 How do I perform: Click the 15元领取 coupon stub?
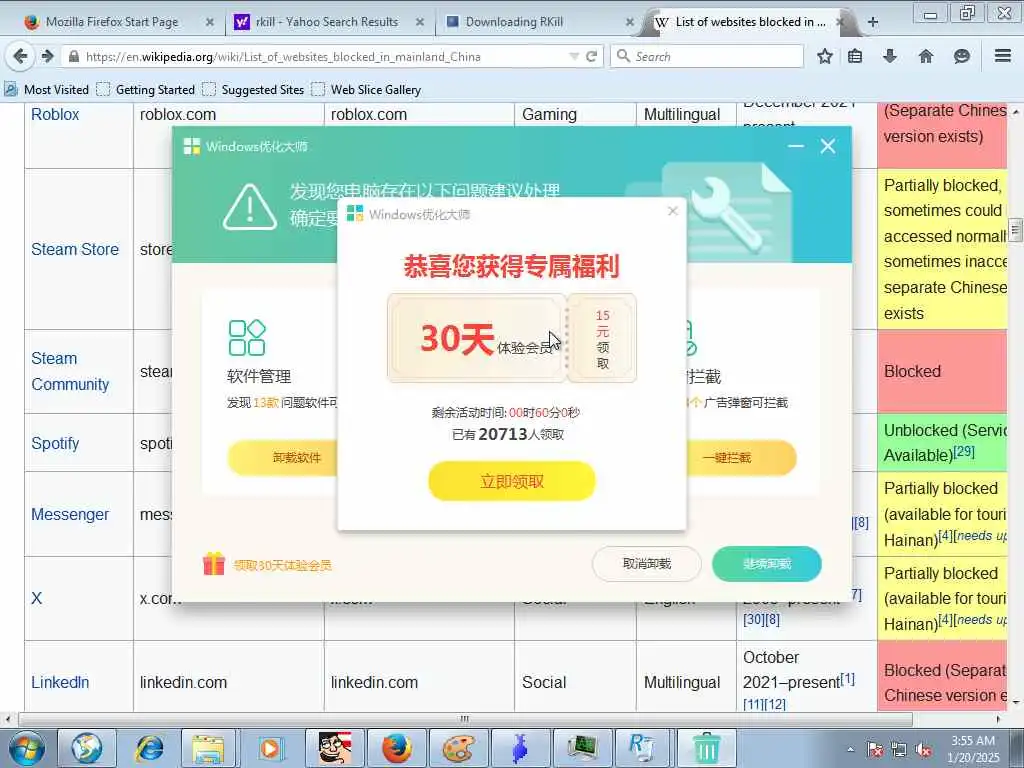point(602,338)
